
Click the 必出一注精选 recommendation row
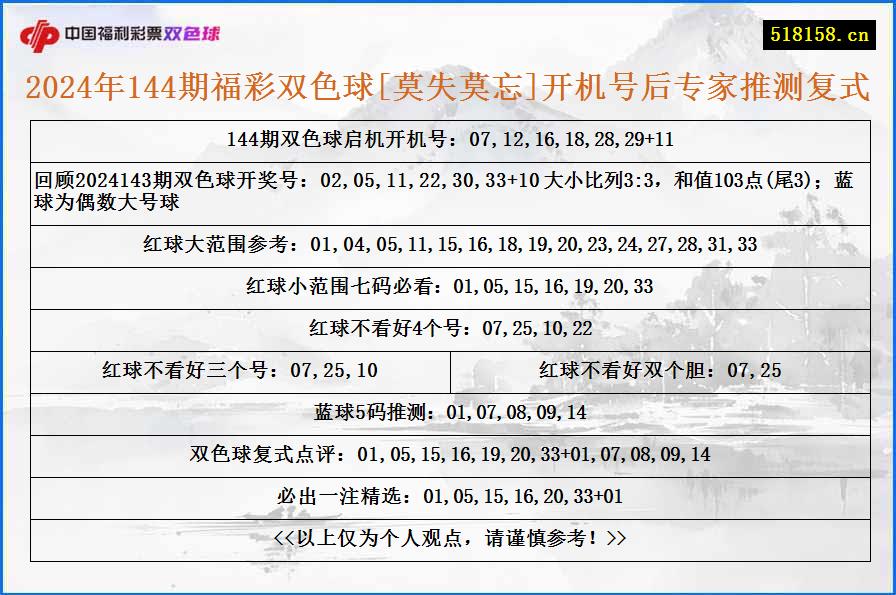tap(448, 494)
